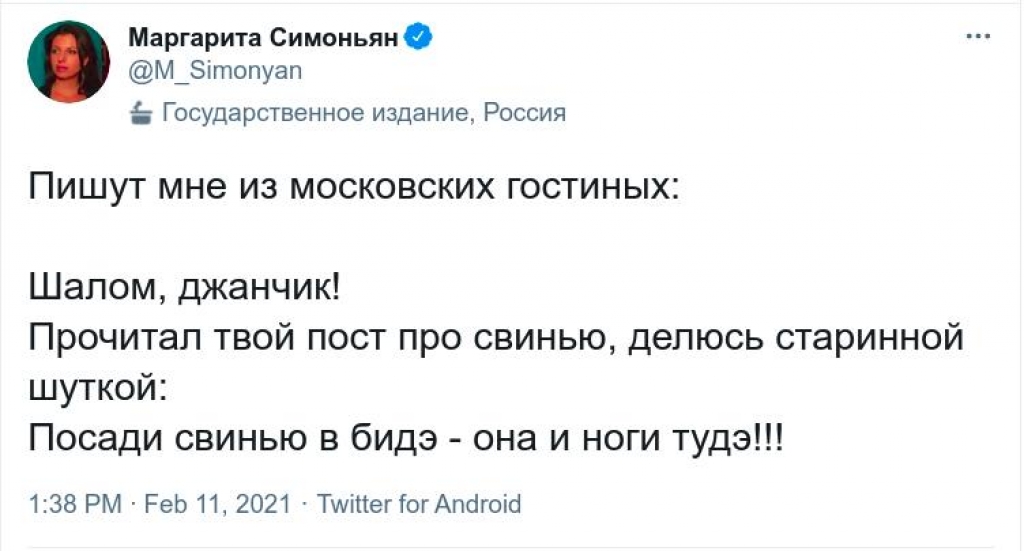
Task: Click the word Государственное in the label
Action: tap(263, 113)
